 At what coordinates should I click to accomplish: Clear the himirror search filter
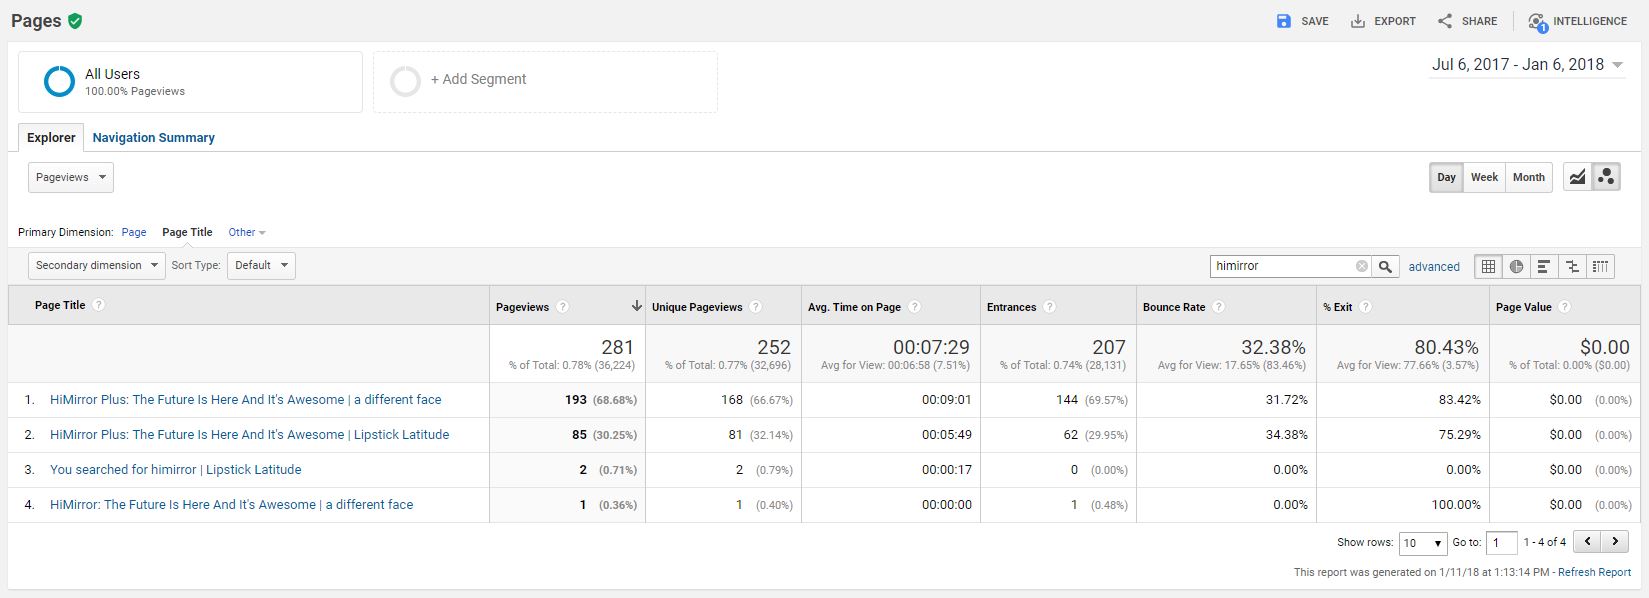pos(1361,266)
